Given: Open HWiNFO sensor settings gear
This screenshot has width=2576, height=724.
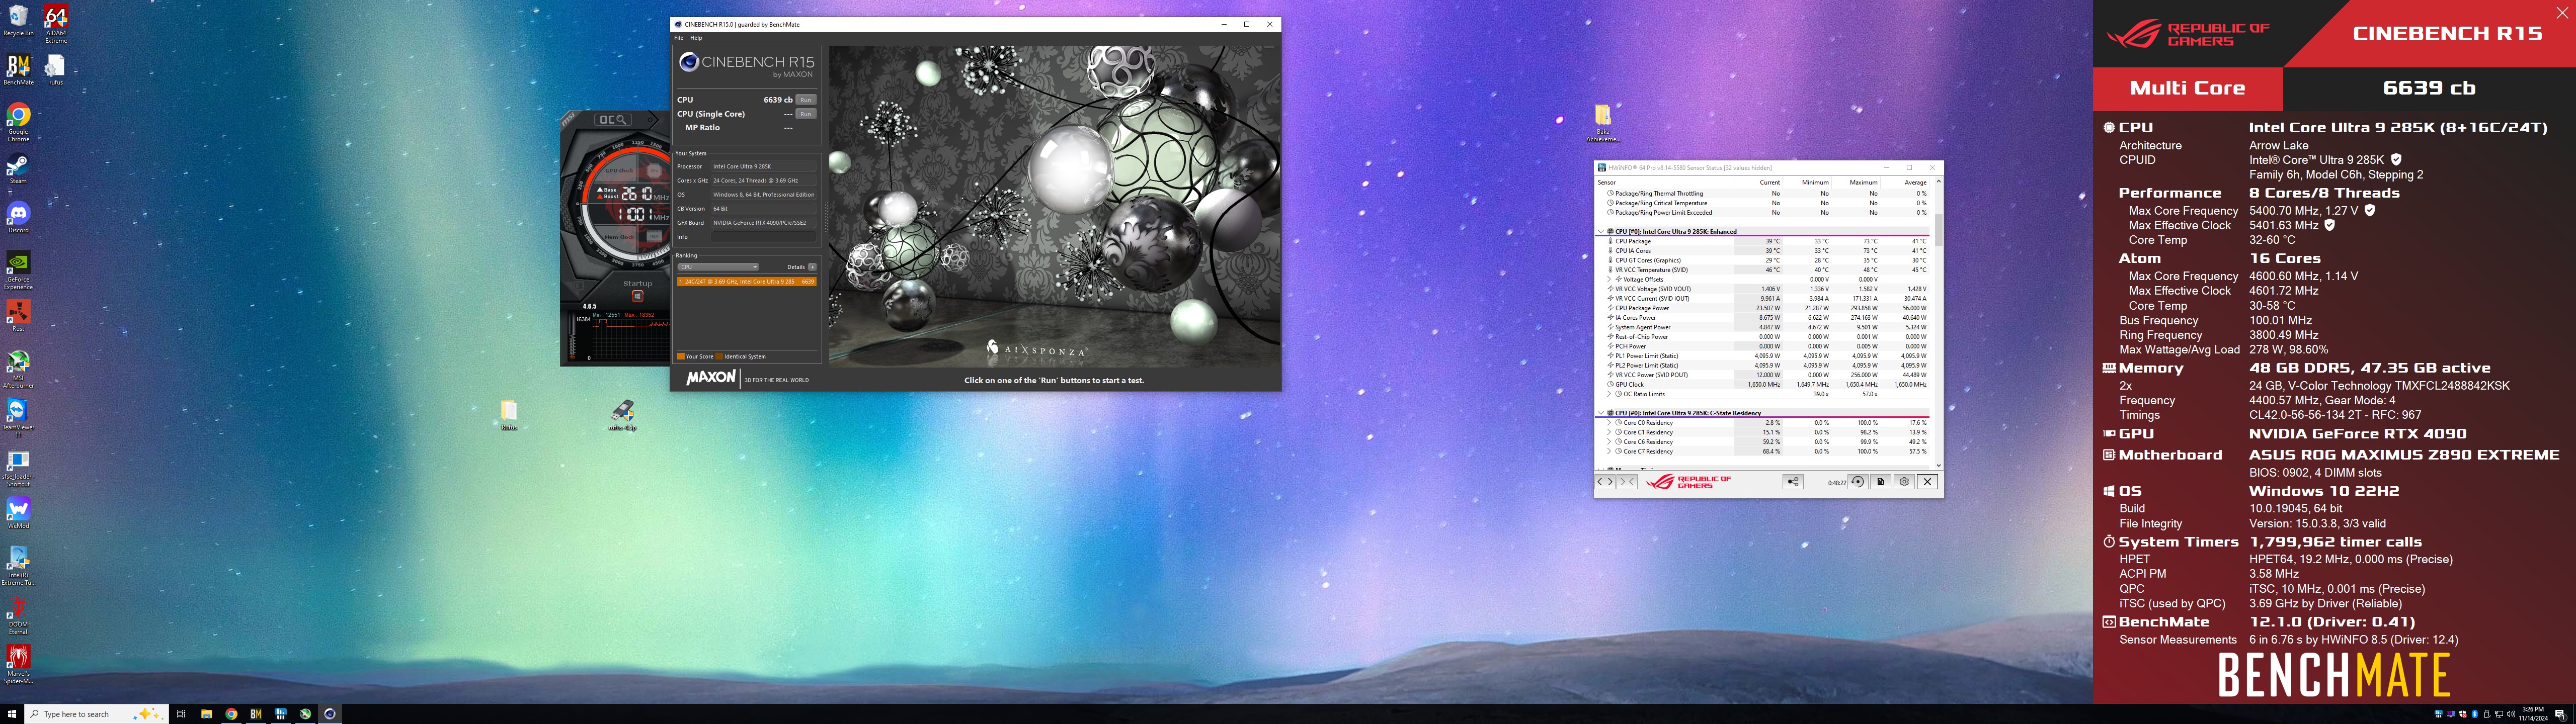Looking at the screenshot, I should (1904, 482).
